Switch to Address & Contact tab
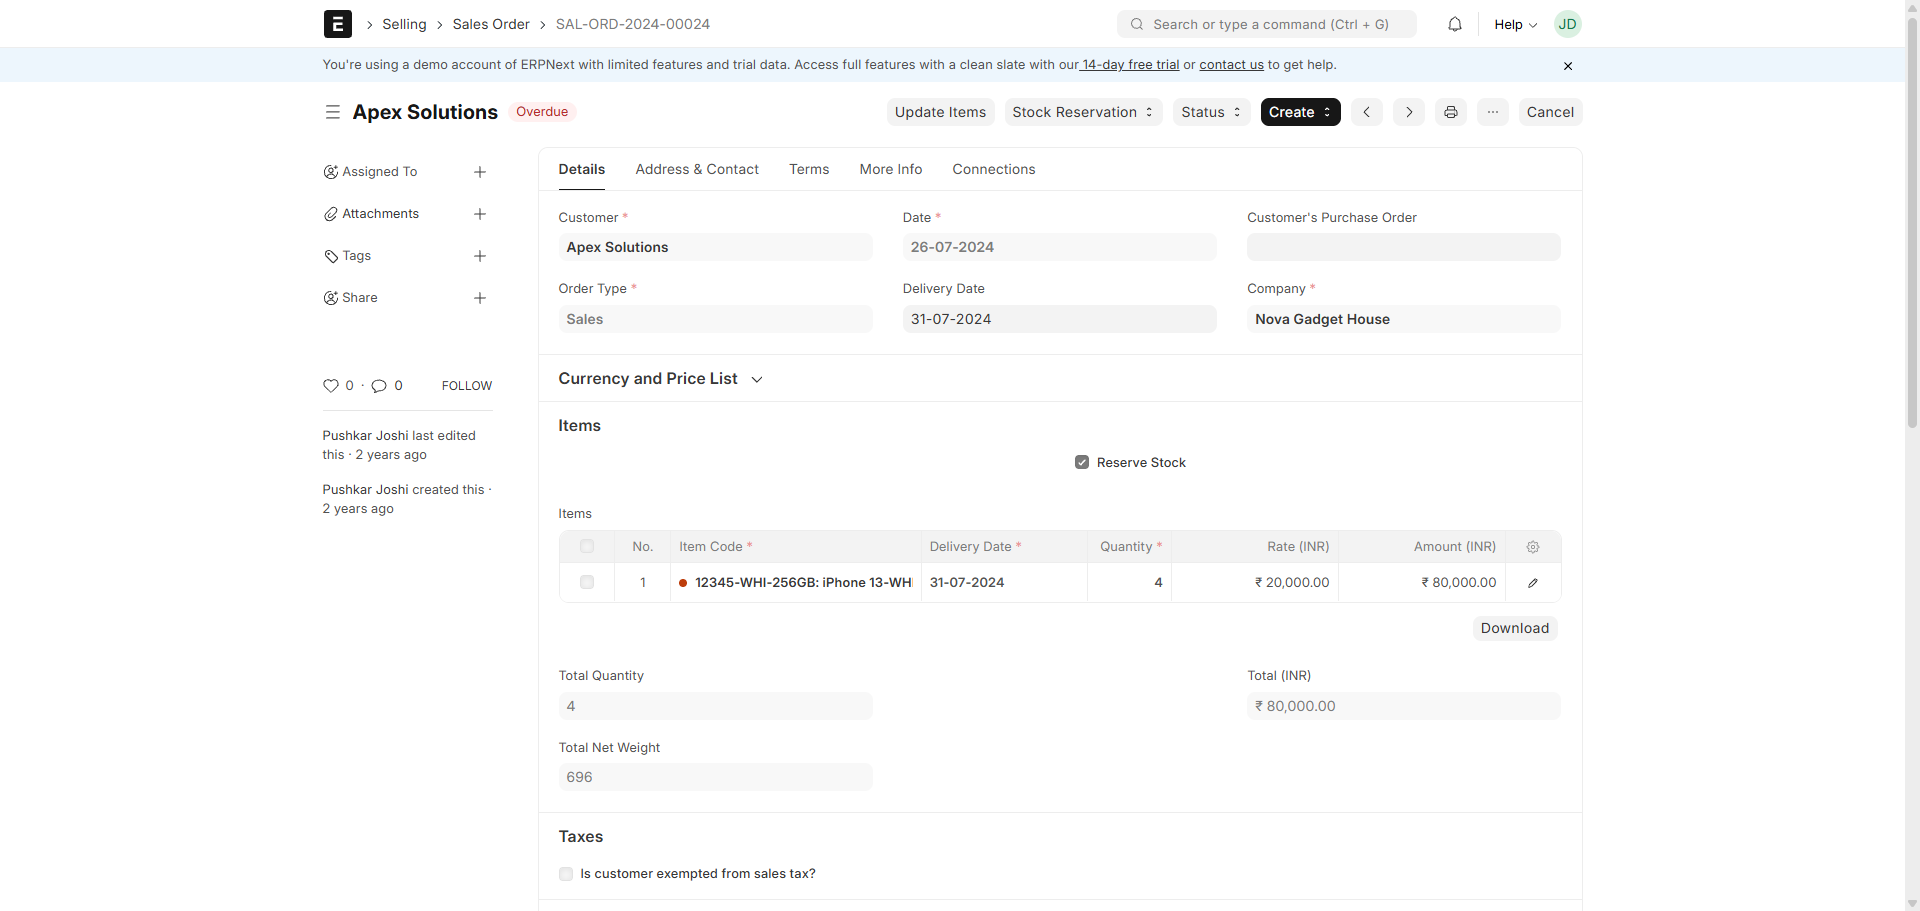 pos(697,169)
